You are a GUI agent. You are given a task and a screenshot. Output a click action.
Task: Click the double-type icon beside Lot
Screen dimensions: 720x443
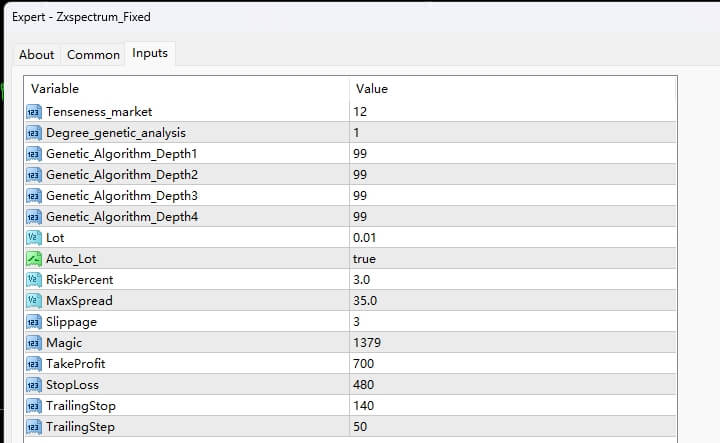point(34,237)
